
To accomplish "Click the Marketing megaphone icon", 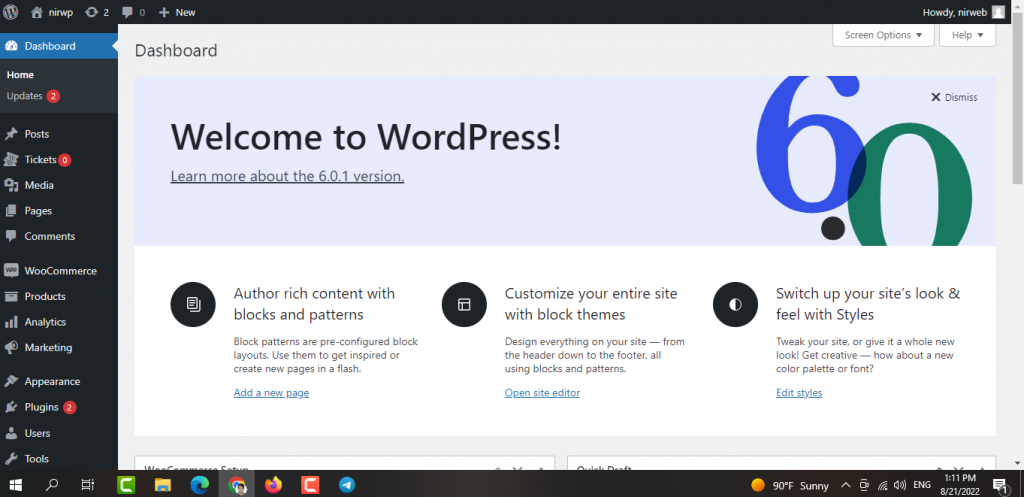I will coord(11,347).
